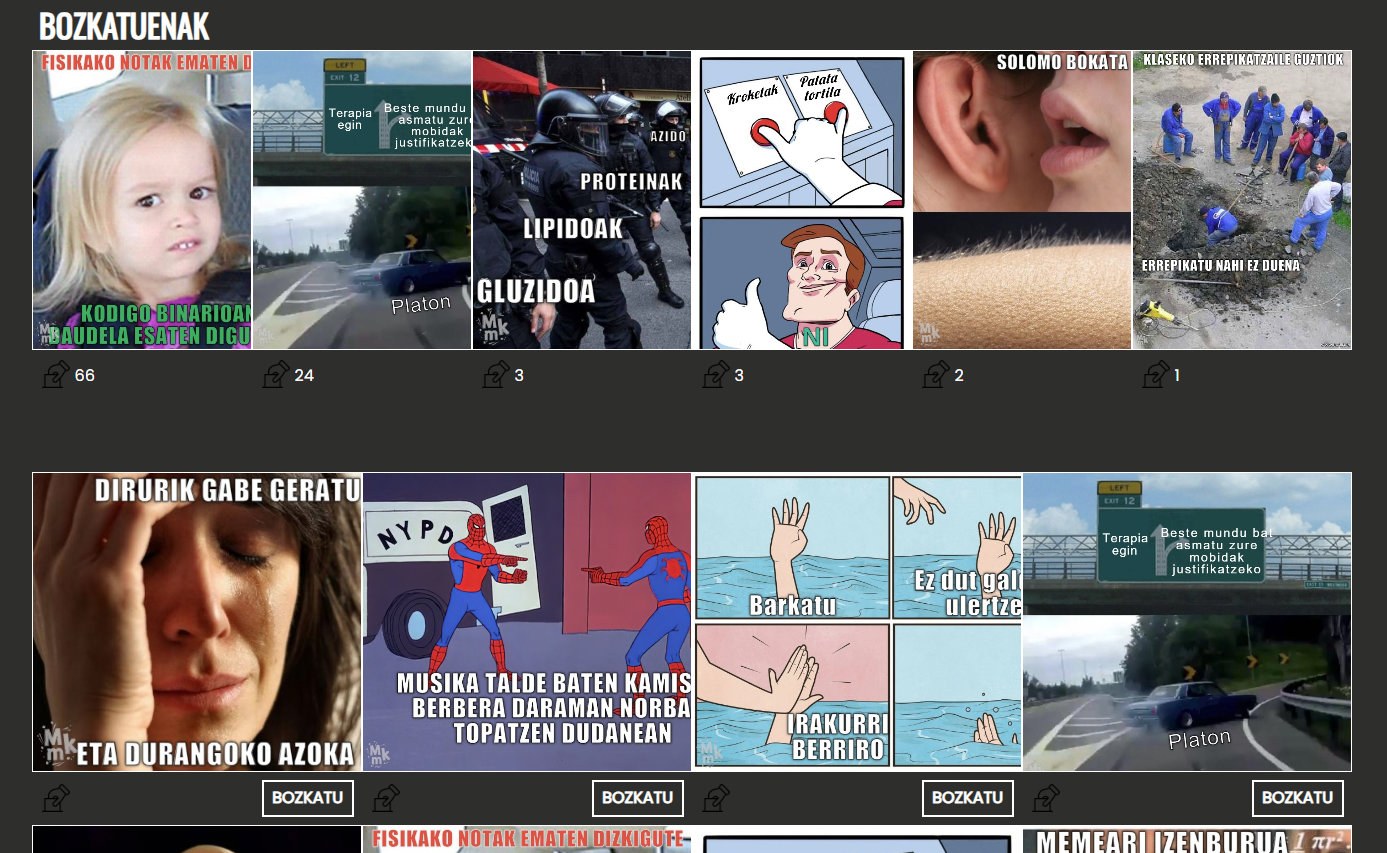Open the Proteinak Lipidoak riot police meme
Screen dimensions: 1387x853
tap(582, 200)
